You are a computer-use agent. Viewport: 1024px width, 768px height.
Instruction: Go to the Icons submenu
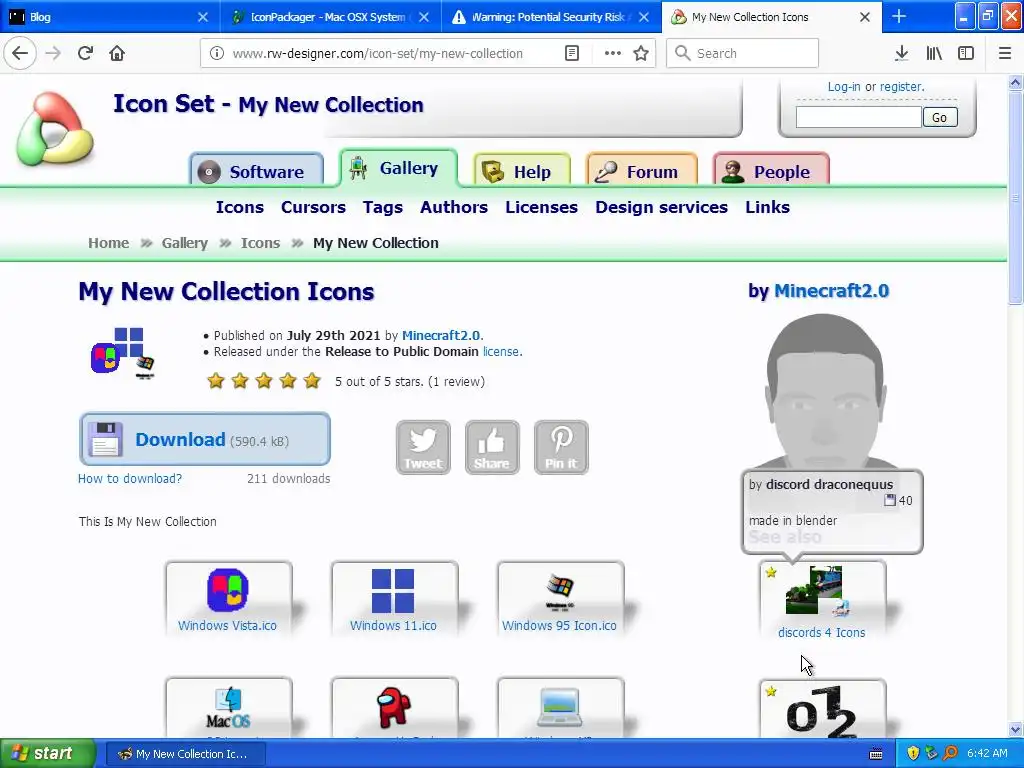click(240, 207)
